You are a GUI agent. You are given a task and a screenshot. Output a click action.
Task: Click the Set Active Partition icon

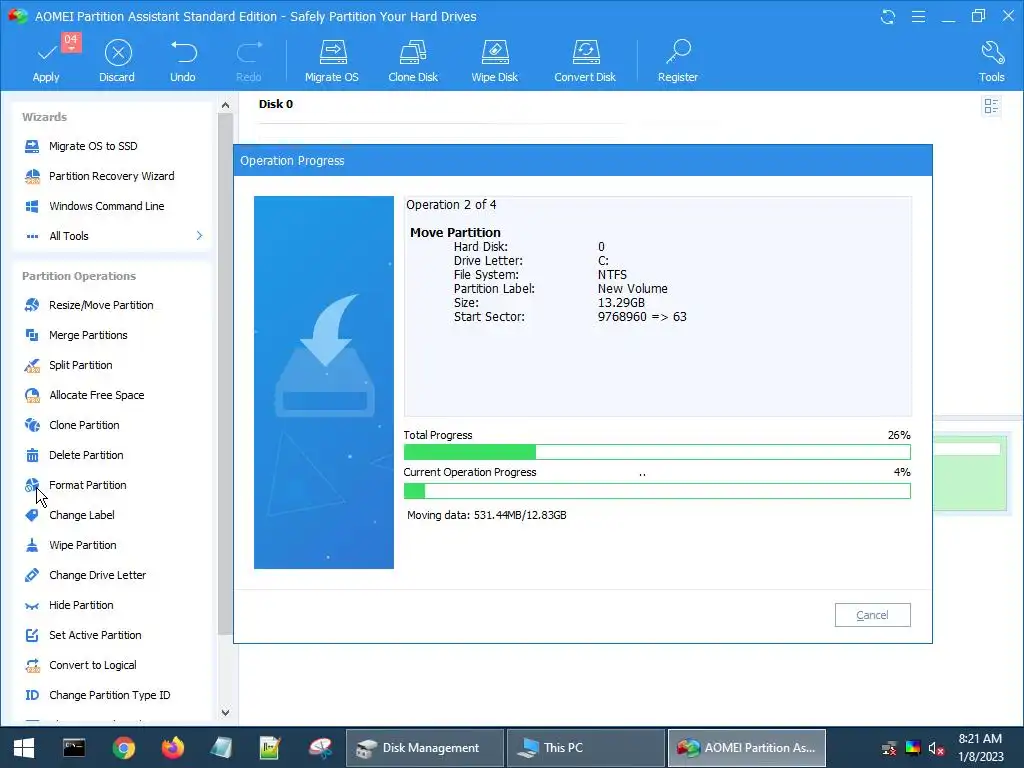(x=32, y=635)
